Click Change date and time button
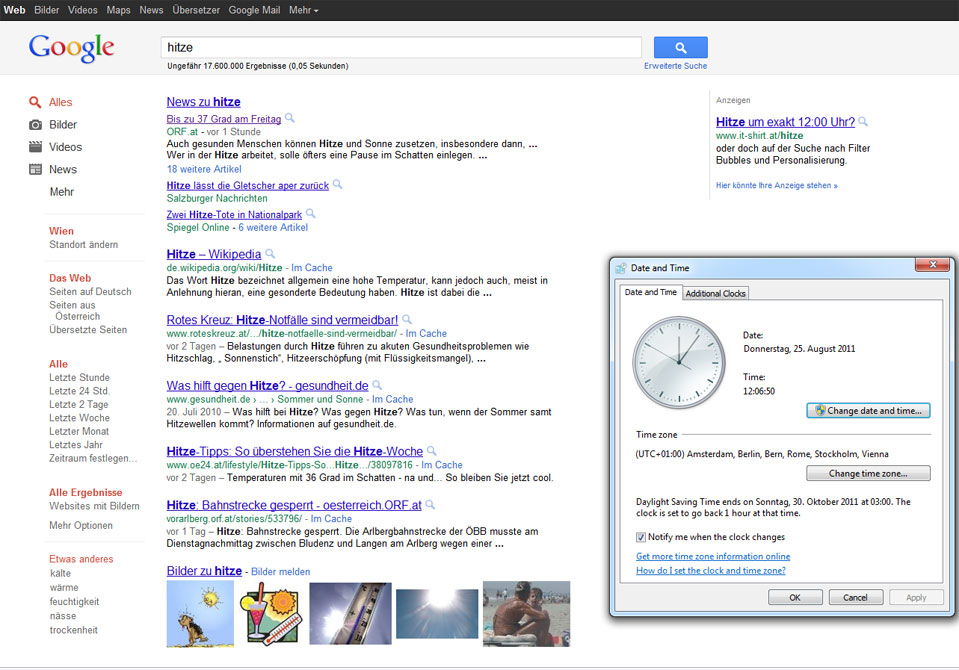959x670 pixels. [x=868, y=411]
